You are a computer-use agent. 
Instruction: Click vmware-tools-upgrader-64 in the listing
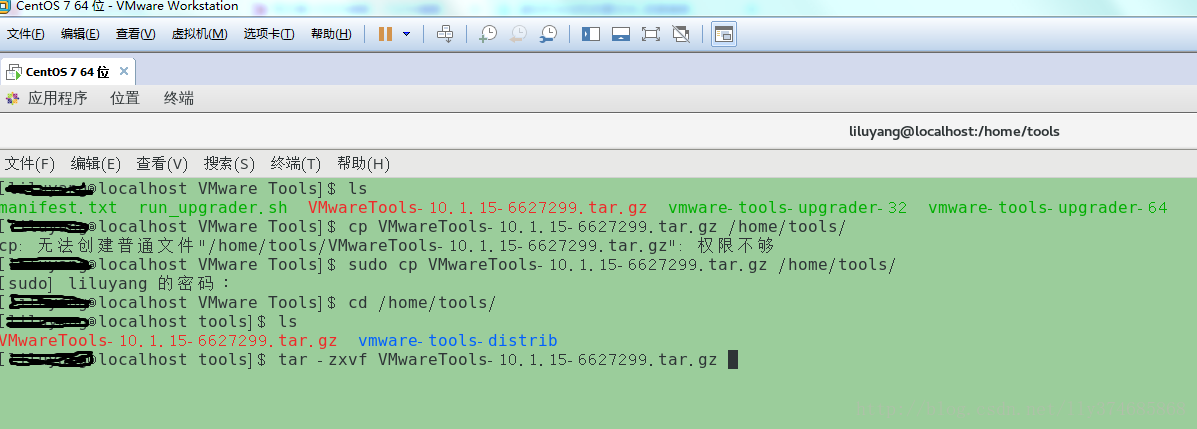(1048, 208)
